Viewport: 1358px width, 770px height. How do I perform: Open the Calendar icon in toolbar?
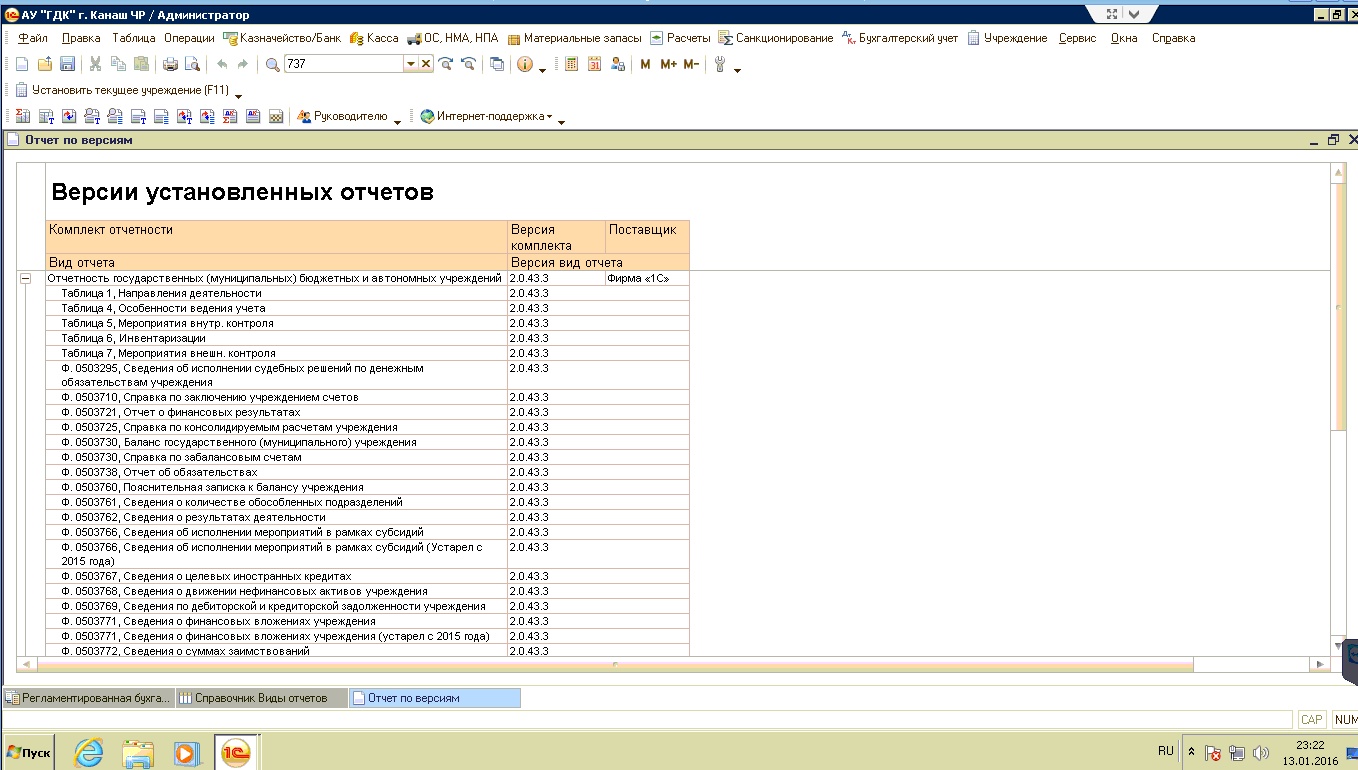click(594, 64)
